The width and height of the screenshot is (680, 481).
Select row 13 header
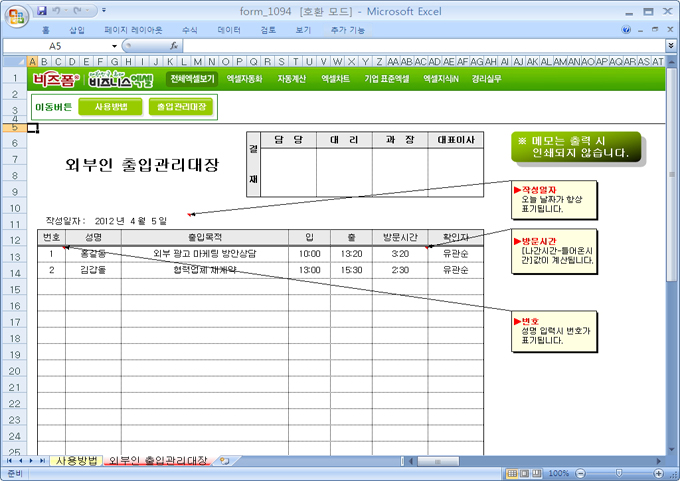(x=15, y=257)
